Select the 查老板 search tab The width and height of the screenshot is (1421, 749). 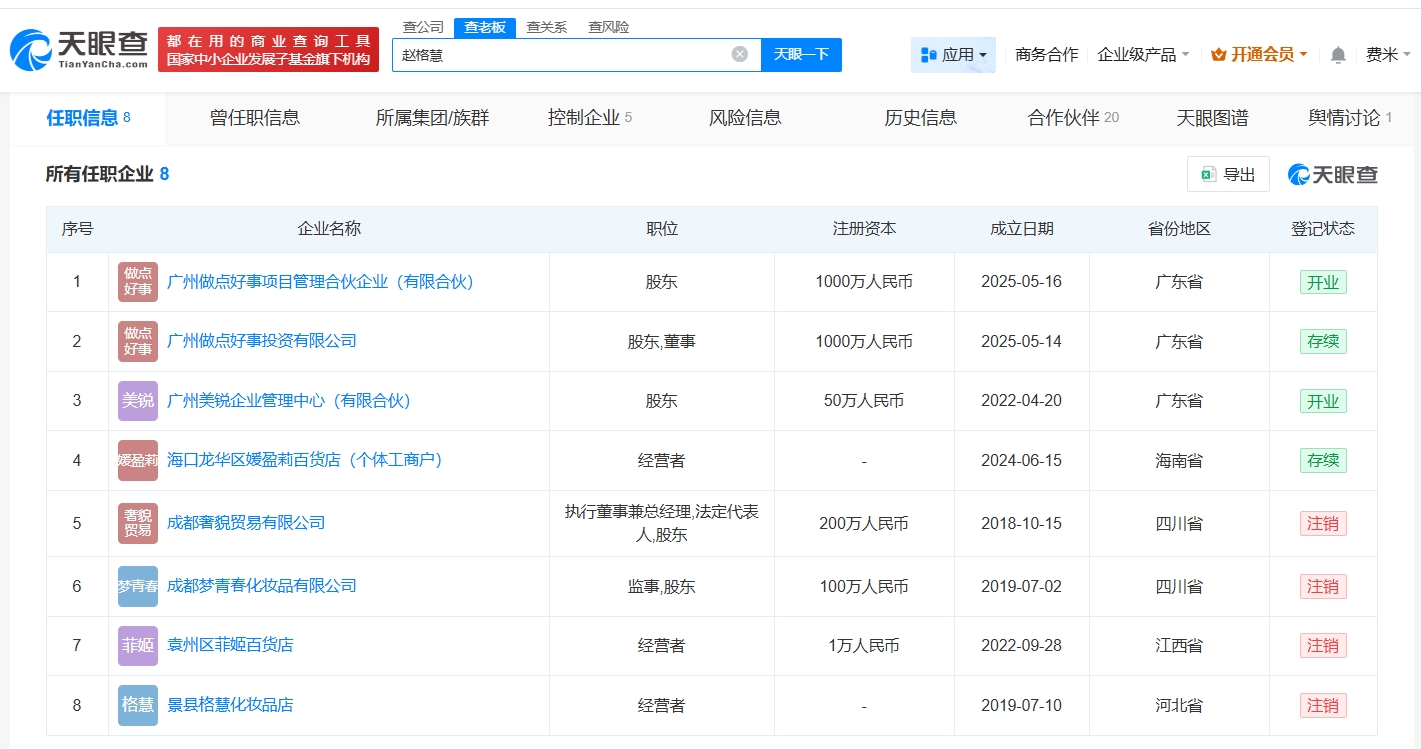(484, 27)
